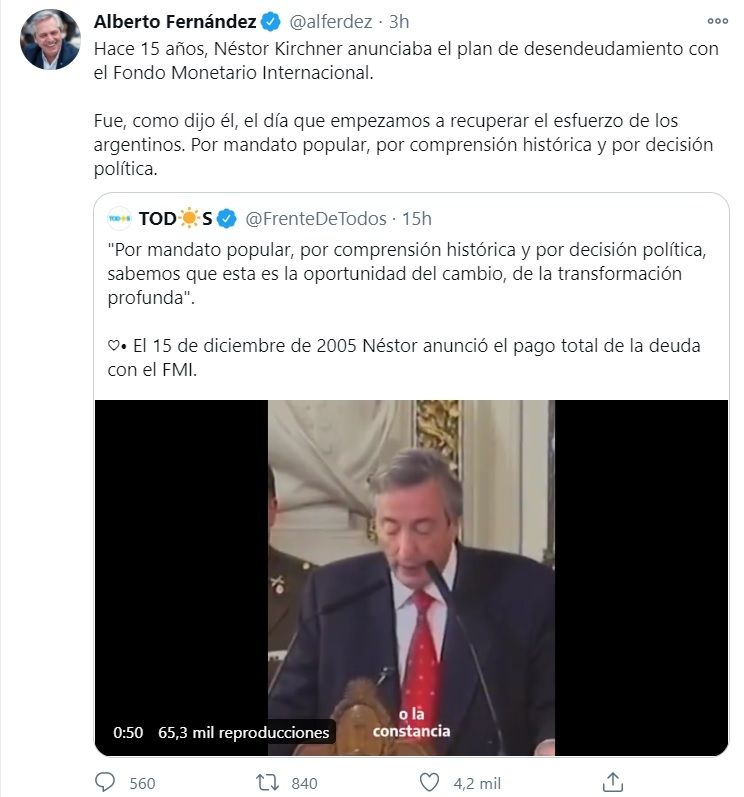744x797 pixels.
Task: Open the TODOS quoted account name
Action: [x=175, y=219]
